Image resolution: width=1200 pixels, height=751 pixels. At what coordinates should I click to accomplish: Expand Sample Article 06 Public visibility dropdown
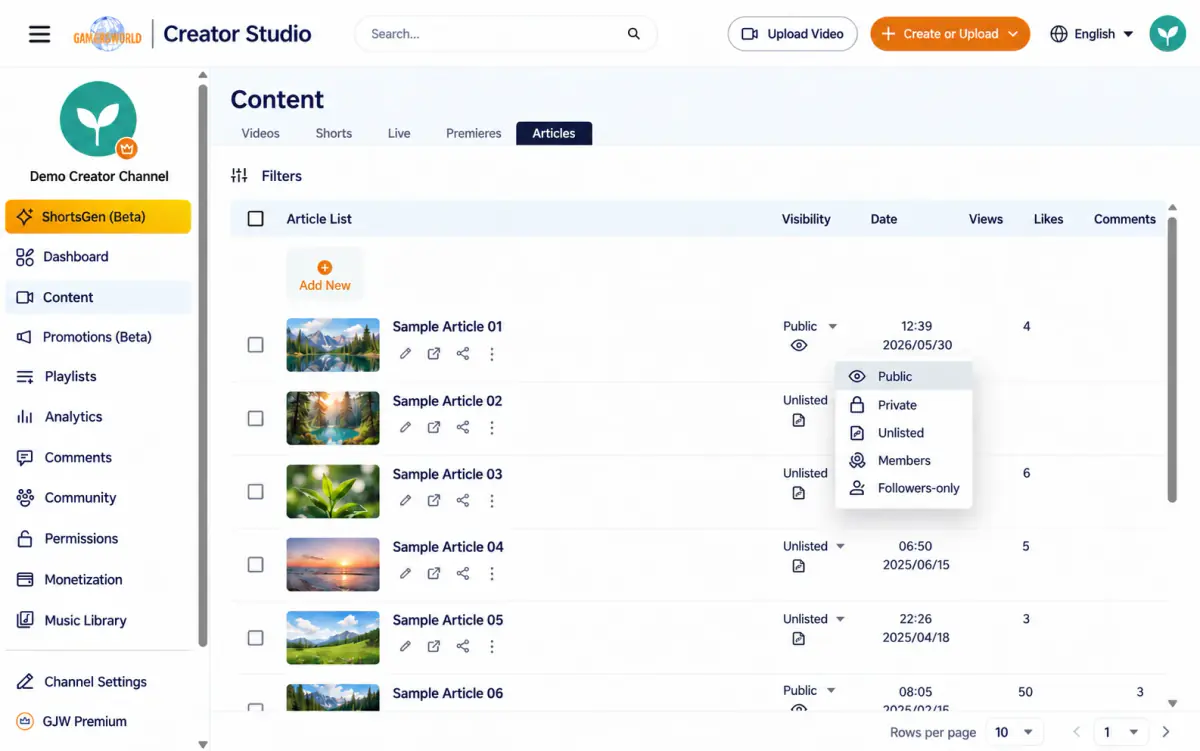(832, 691)
